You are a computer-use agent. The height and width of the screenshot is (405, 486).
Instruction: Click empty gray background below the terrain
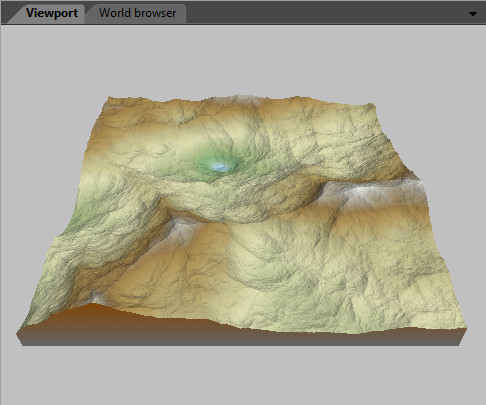click(243, 375)
